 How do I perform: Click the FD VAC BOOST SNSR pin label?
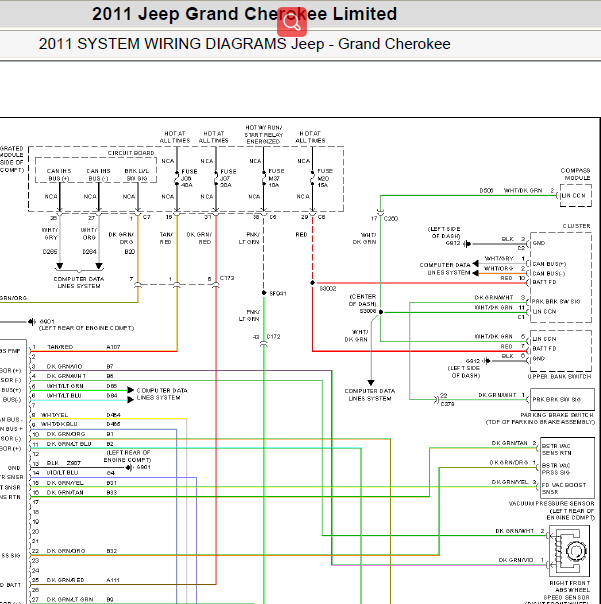tap(564, 488)
